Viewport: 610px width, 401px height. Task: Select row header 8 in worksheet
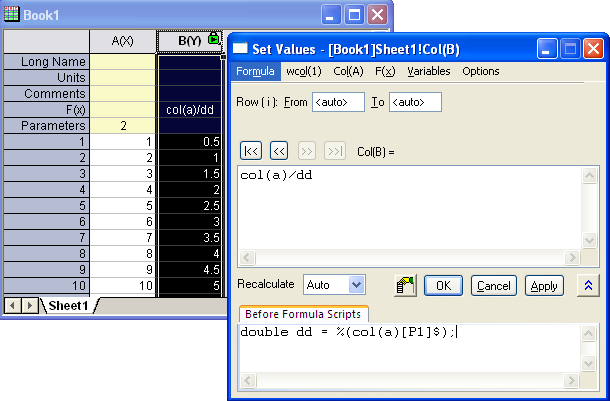[x=46, y=253]
